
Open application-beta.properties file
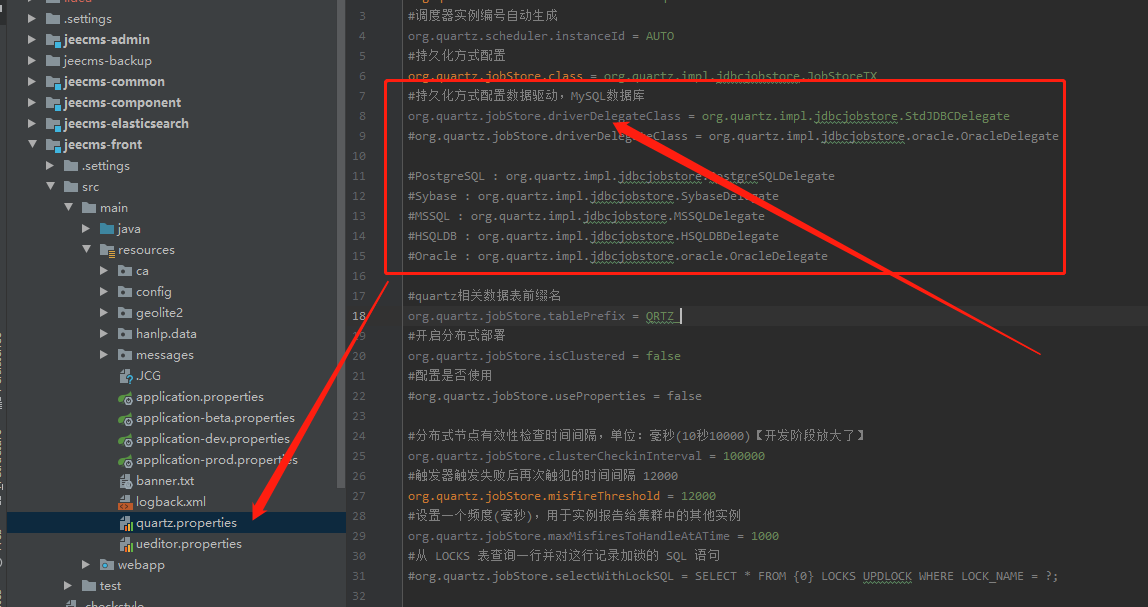pyautogui.click(x=215, y=418)
